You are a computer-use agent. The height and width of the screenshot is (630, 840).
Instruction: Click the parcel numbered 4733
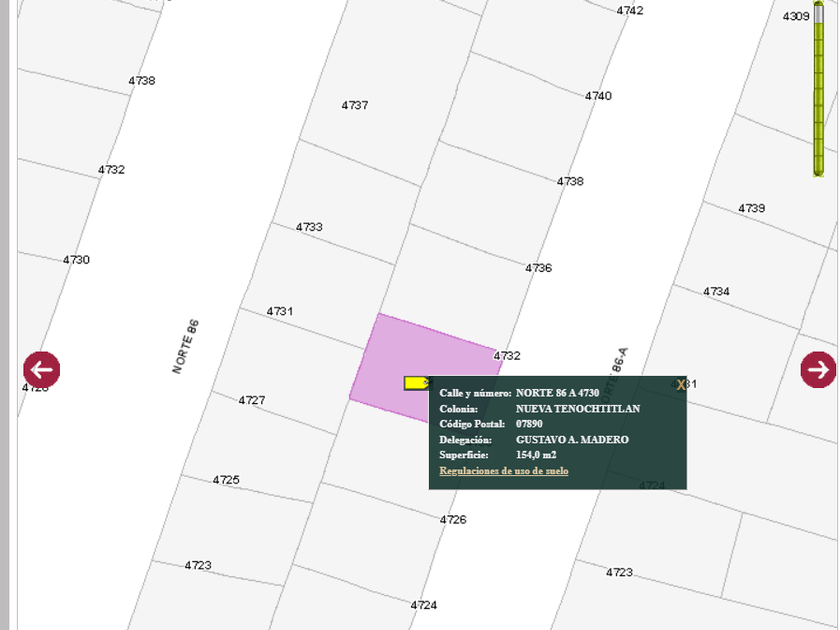(309, 227)
